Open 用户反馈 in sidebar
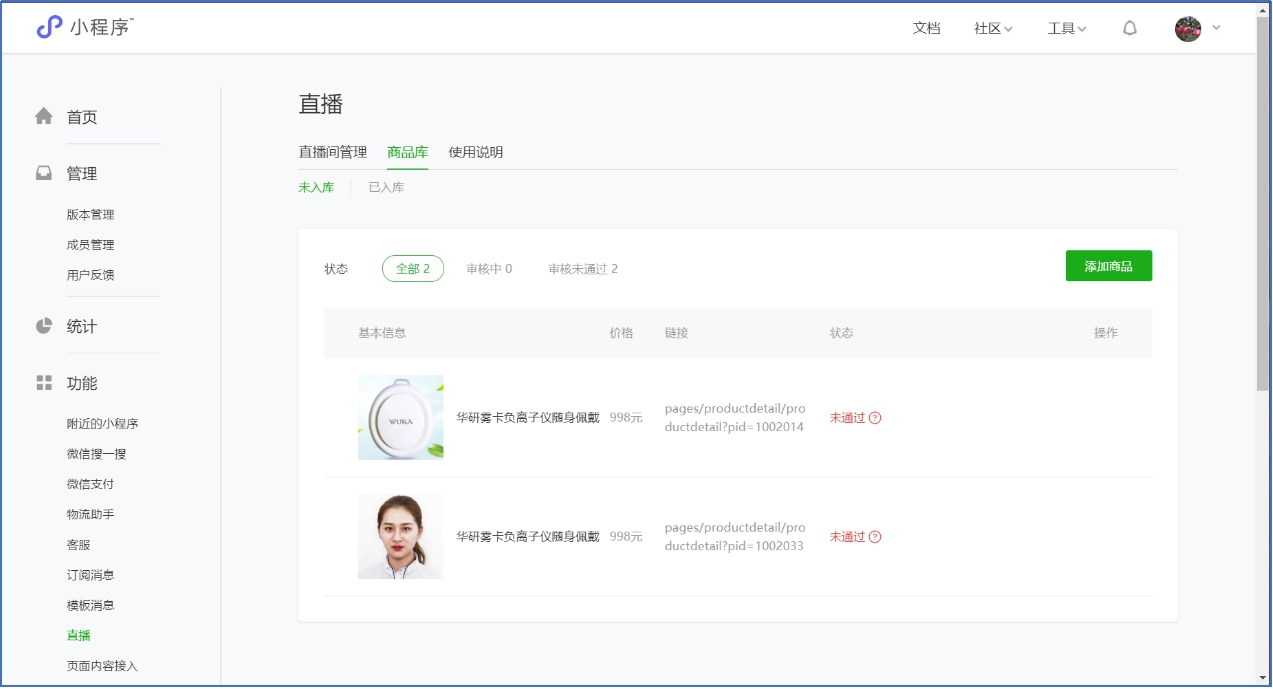 (91, 275)
